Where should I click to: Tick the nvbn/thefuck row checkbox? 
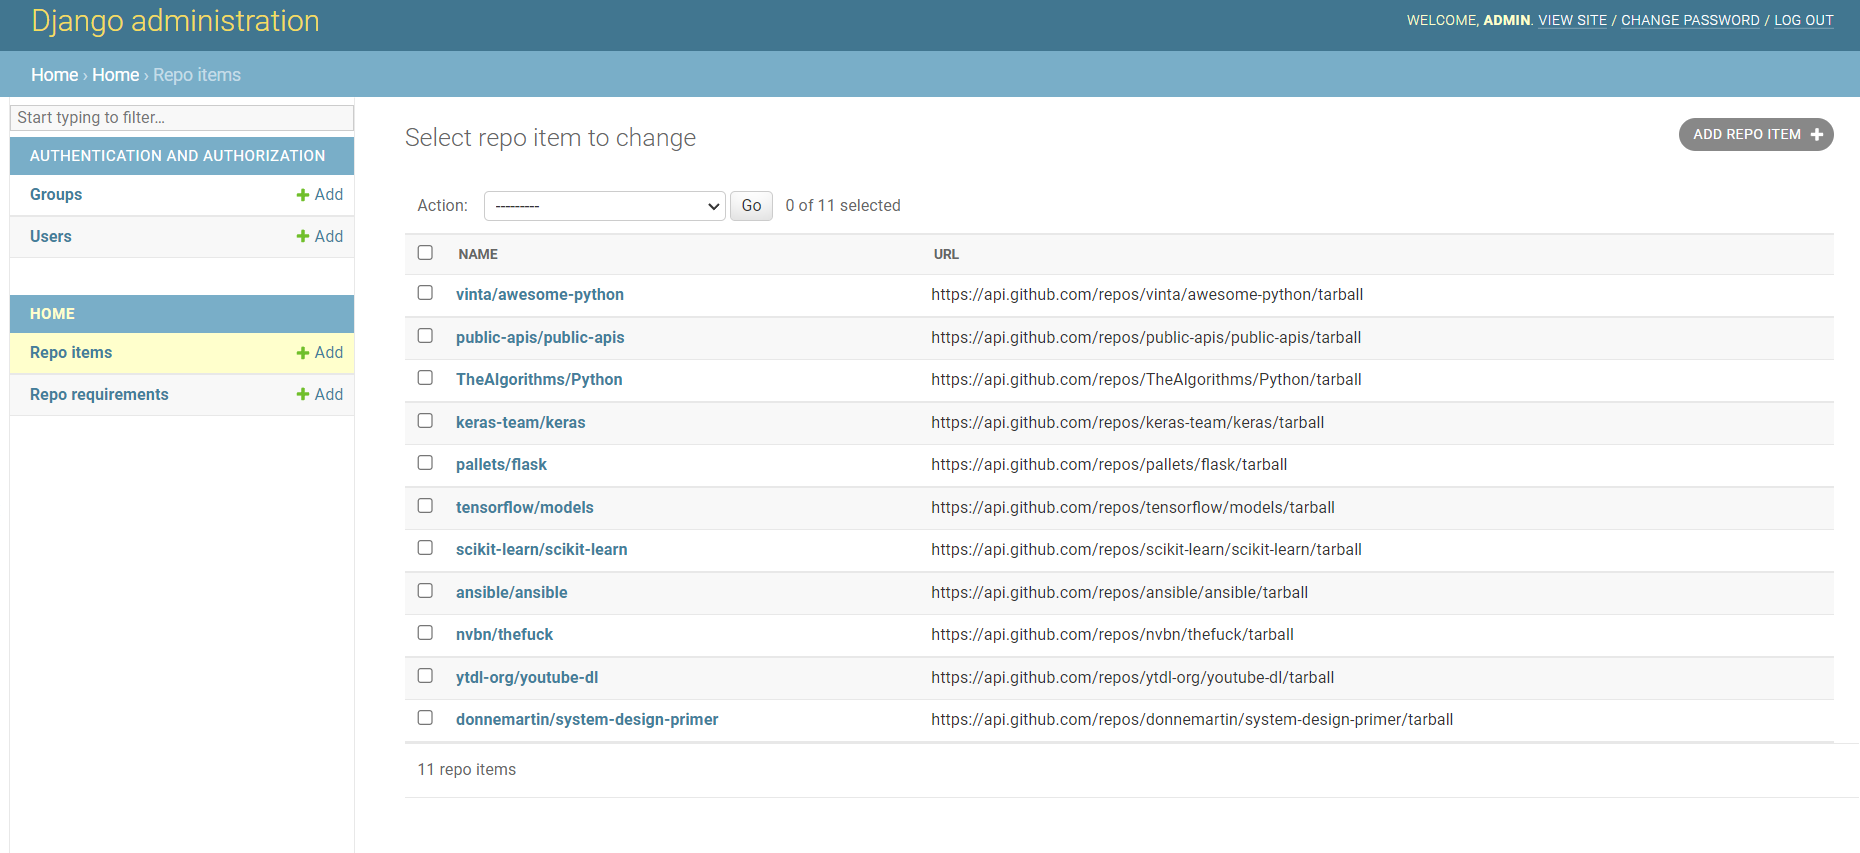(x=425, y=633)
